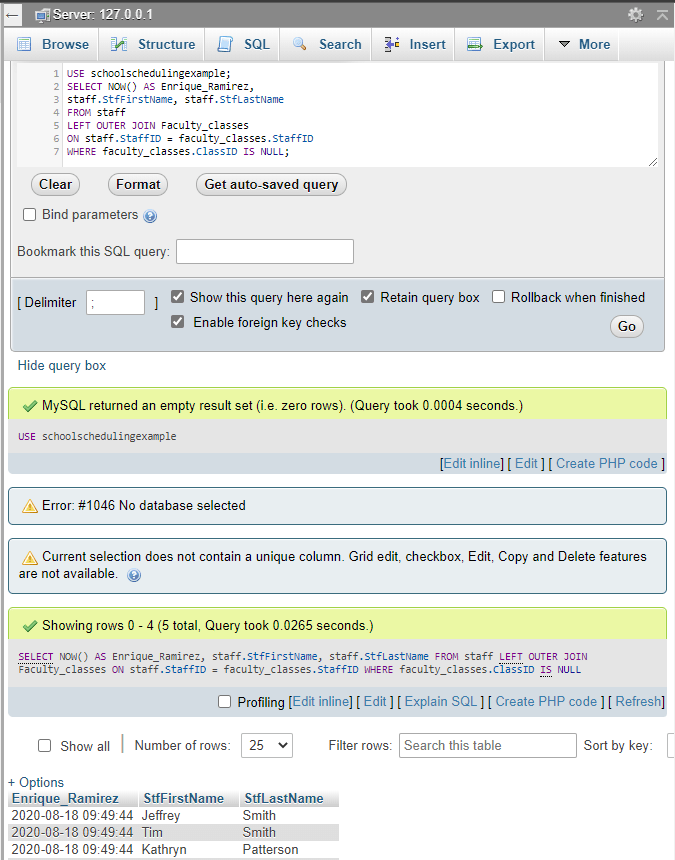
Task: Open the Search tab
Action: click(327, 44)
